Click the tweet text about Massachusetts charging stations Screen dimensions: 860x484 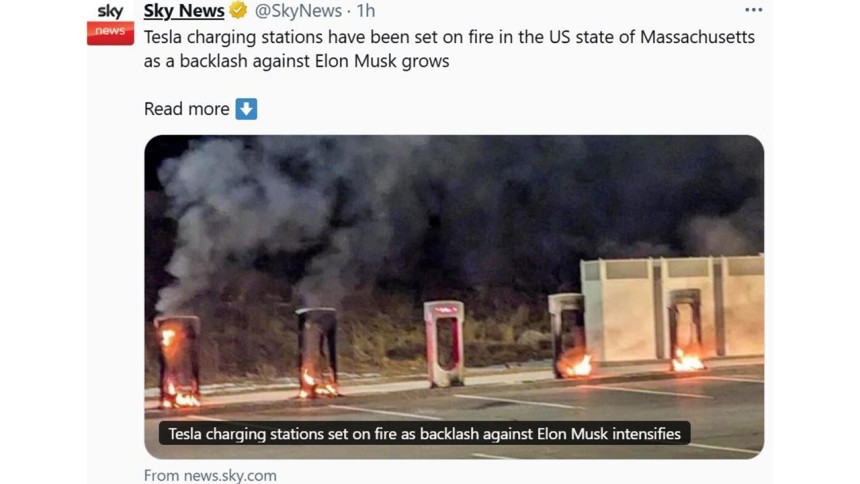coord(449,49)
